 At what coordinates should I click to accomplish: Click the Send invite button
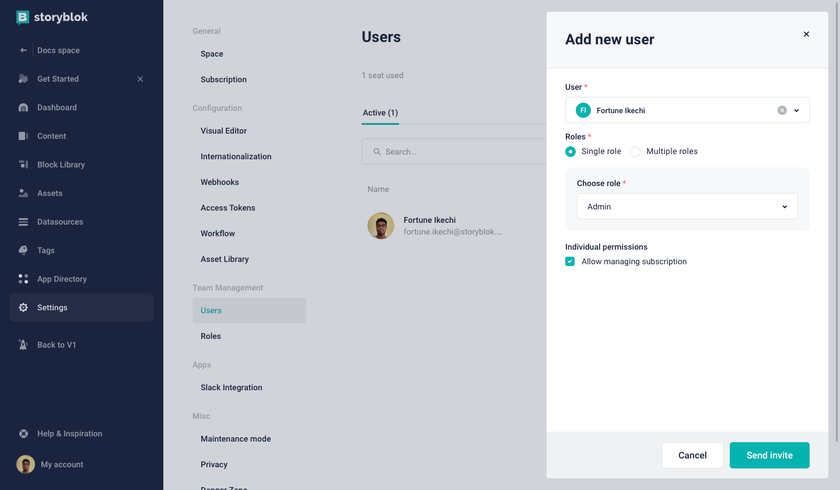(769, 456)
